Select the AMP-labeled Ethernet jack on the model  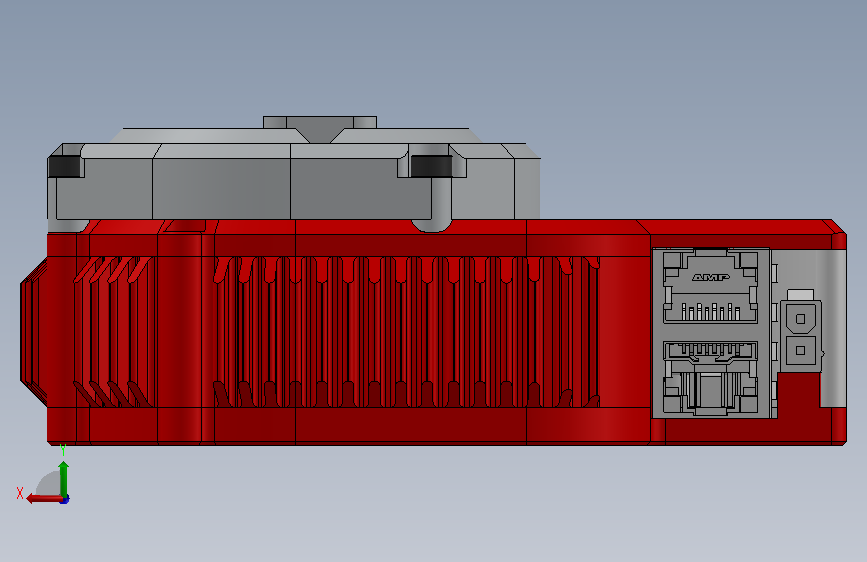[711, 288]
